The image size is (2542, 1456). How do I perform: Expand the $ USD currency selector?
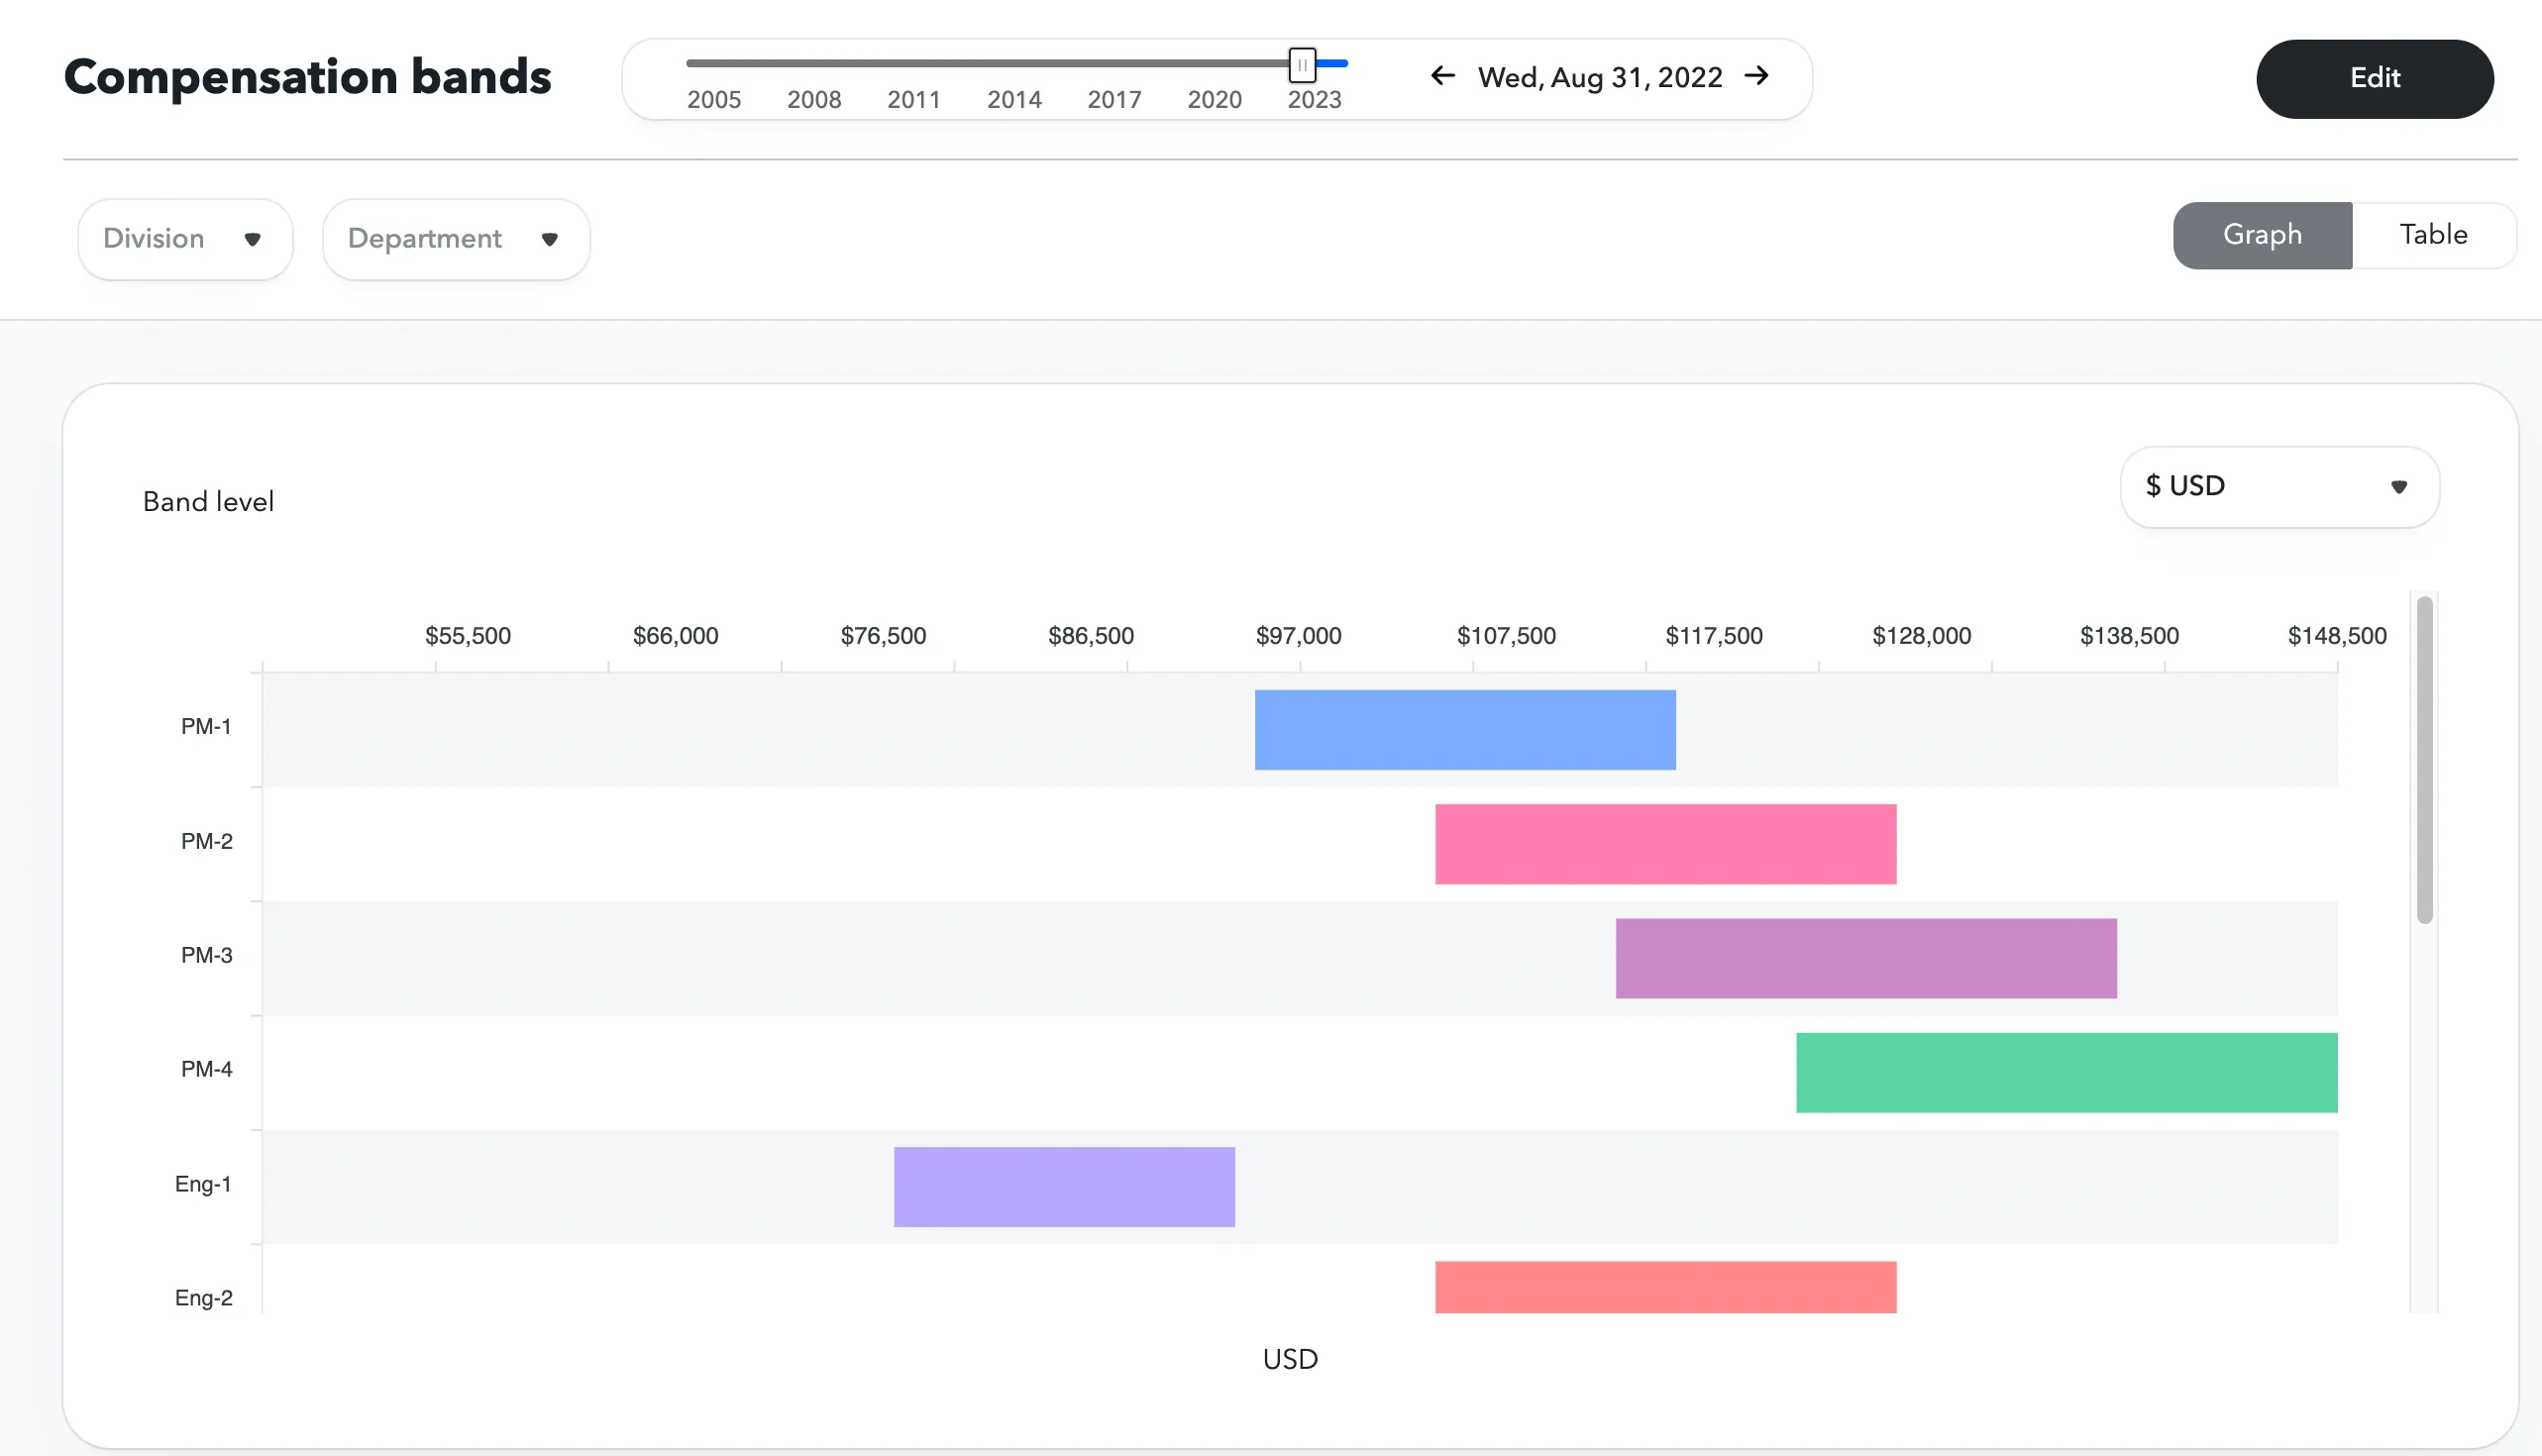point(2279,487)
